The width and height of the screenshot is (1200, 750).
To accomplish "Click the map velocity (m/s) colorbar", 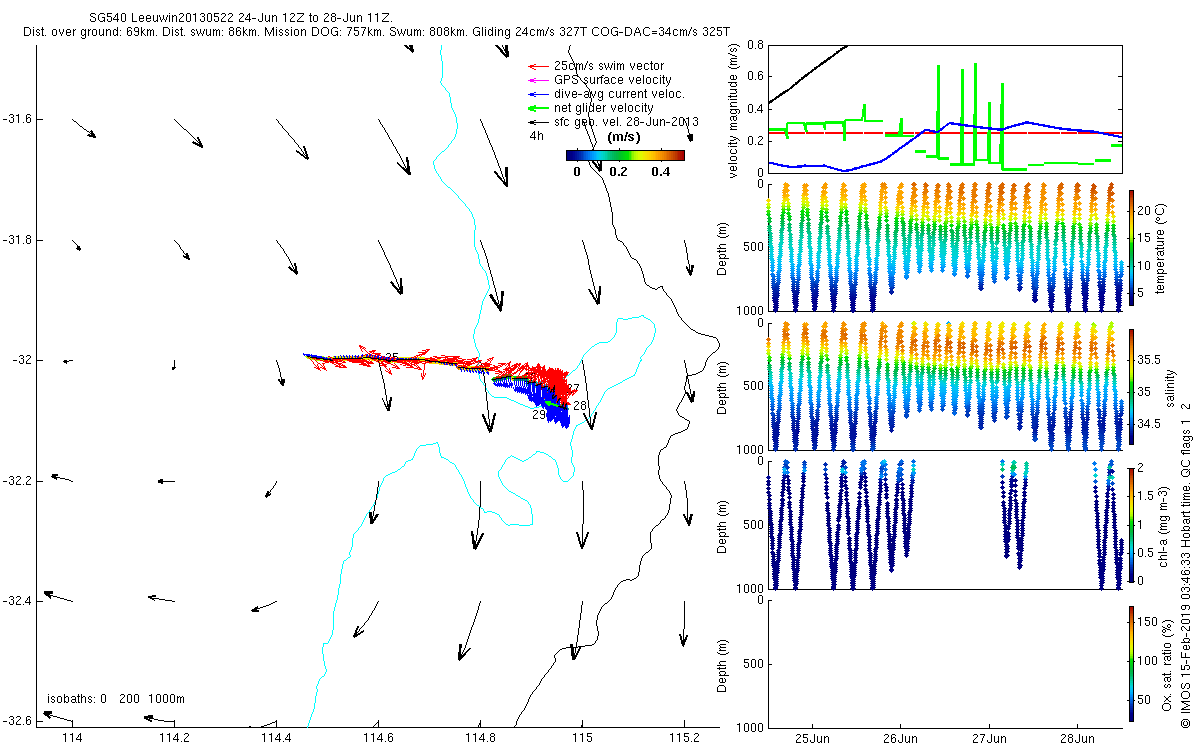I will pos(625,155).
